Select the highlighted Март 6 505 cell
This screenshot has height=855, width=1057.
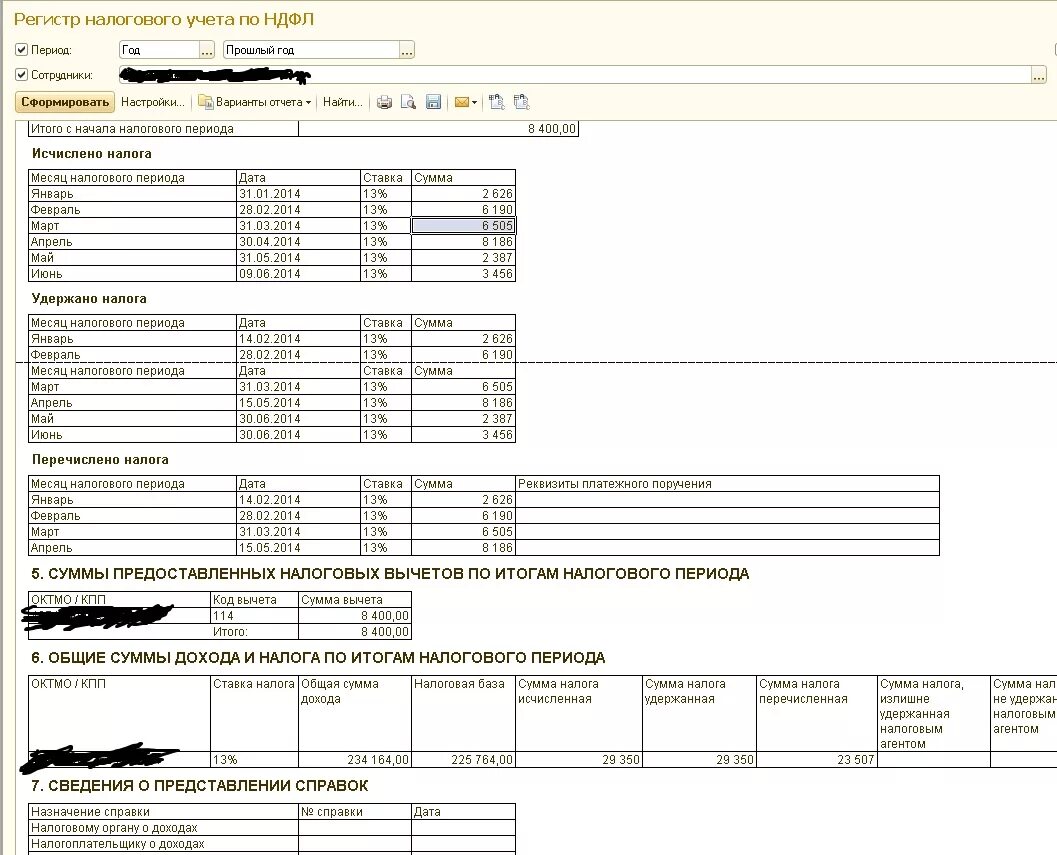463,226
